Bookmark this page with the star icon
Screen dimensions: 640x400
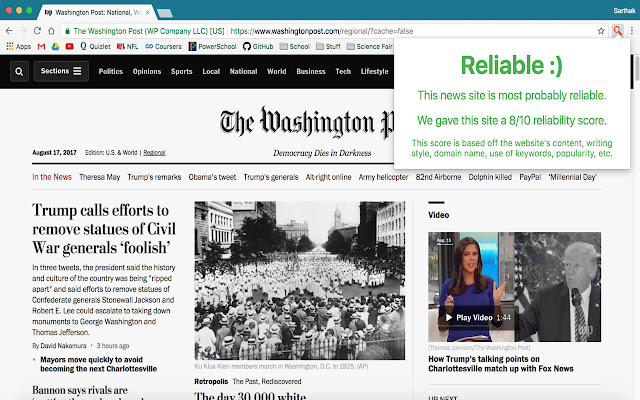[601, 31]
